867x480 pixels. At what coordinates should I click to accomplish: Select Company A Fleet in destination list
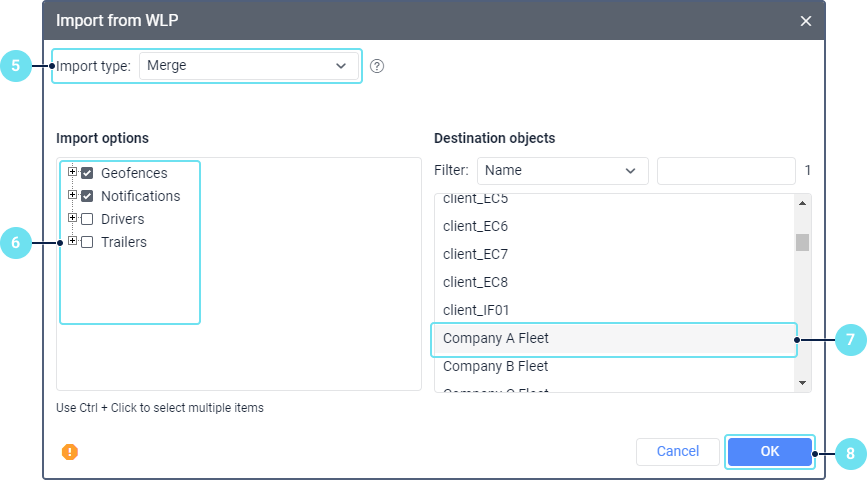click(613, 339)
